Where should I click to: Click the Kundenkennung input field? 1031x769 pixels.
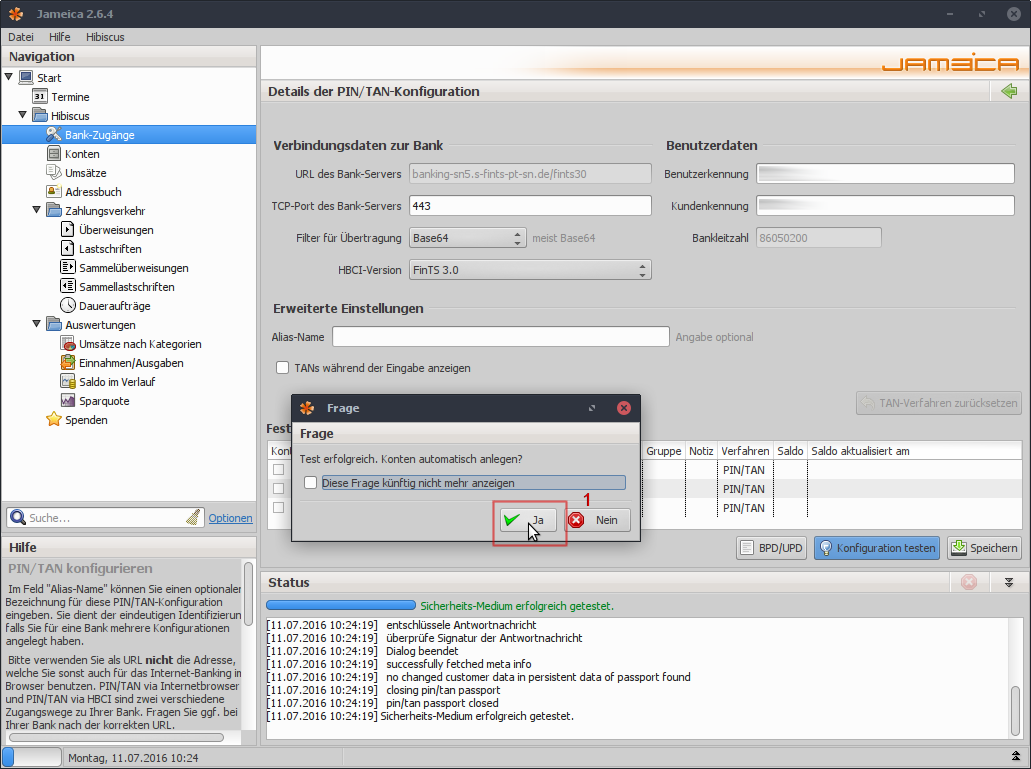click(x=885, y=206)
